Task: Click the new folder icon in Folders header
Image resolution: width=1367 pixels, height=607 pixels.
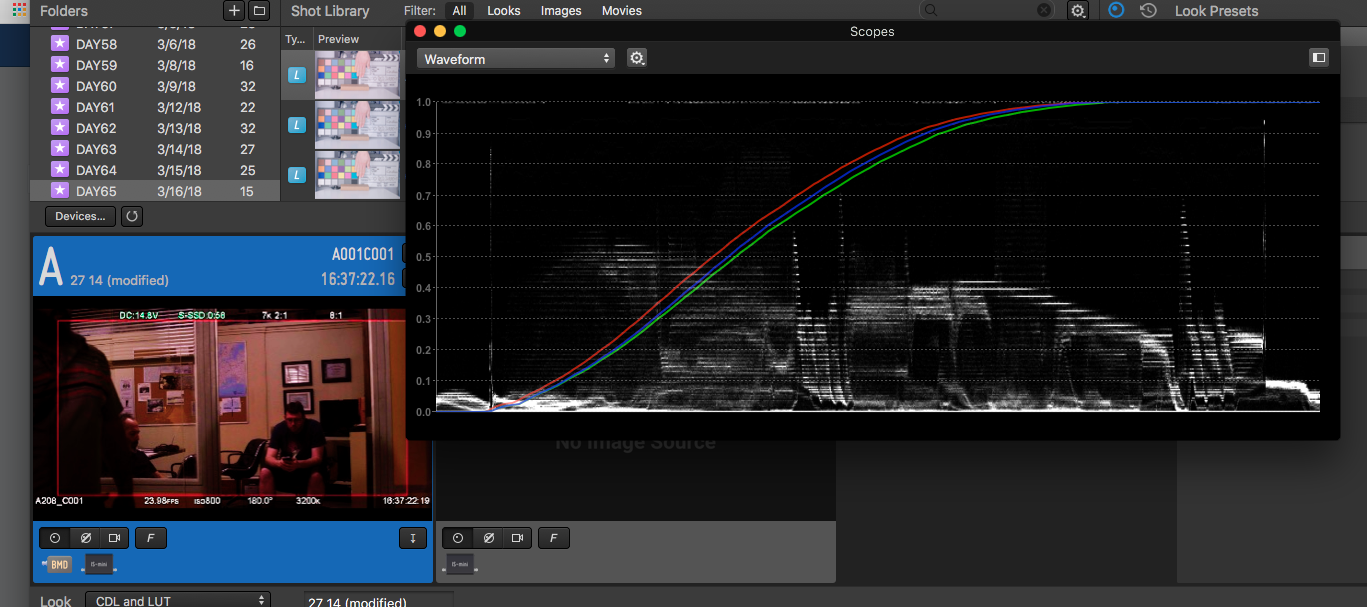Action: (x=259, y=11)
